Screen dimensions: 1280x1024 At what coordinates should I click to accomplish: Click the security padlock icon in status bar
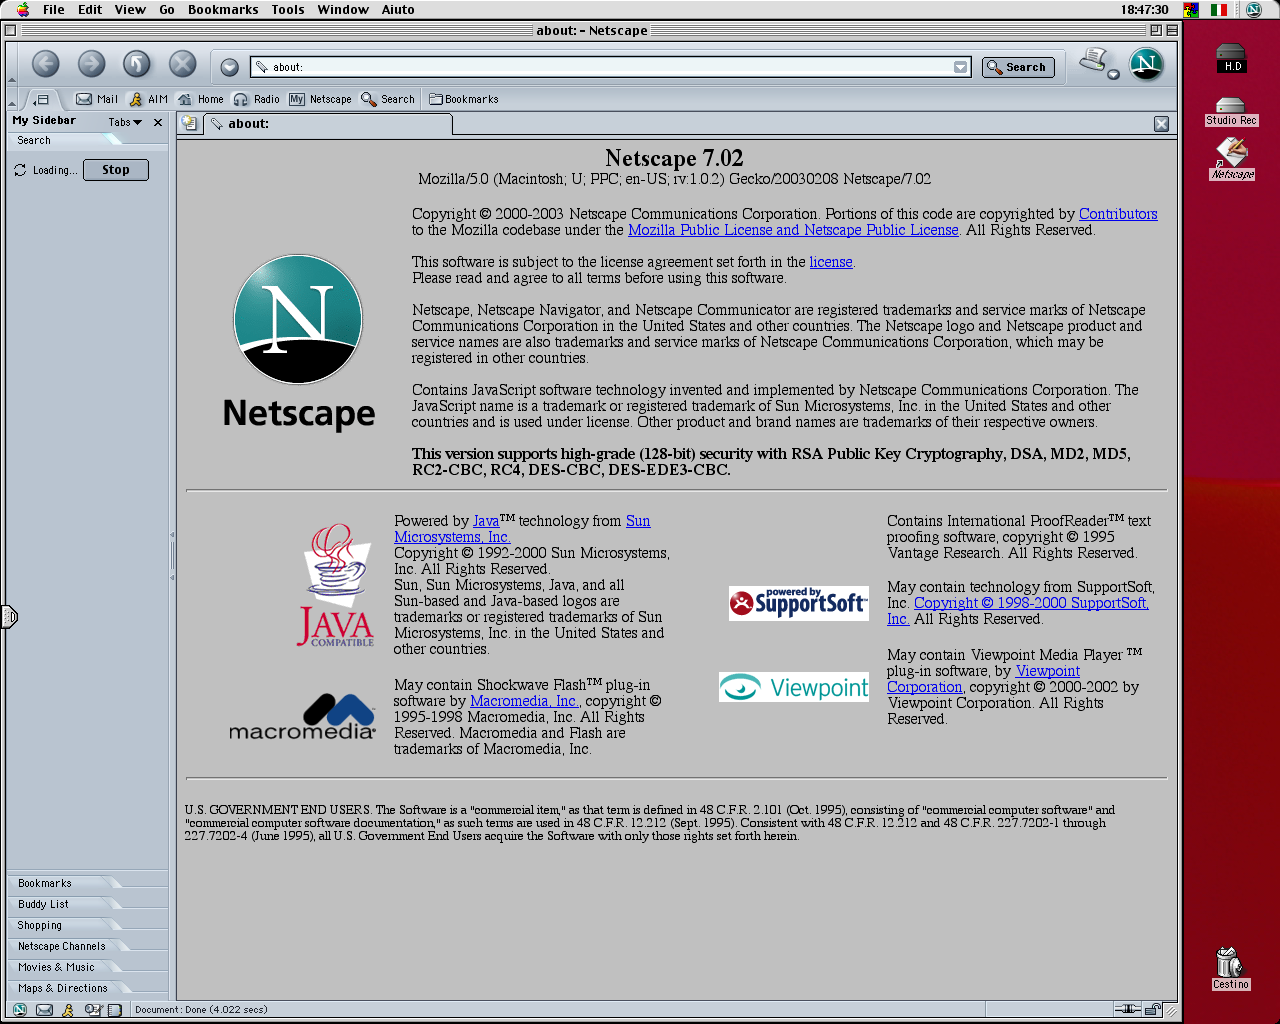tap(1152, 1009)
